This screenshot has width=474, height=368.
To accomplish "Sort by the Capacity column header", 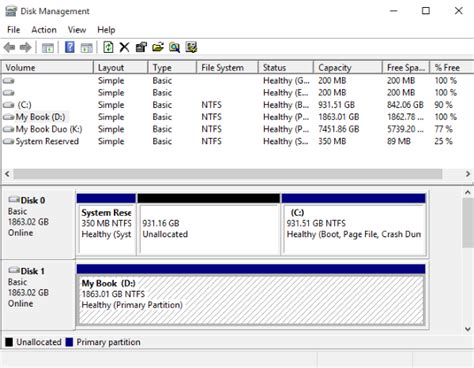I will tap(348, 68).
